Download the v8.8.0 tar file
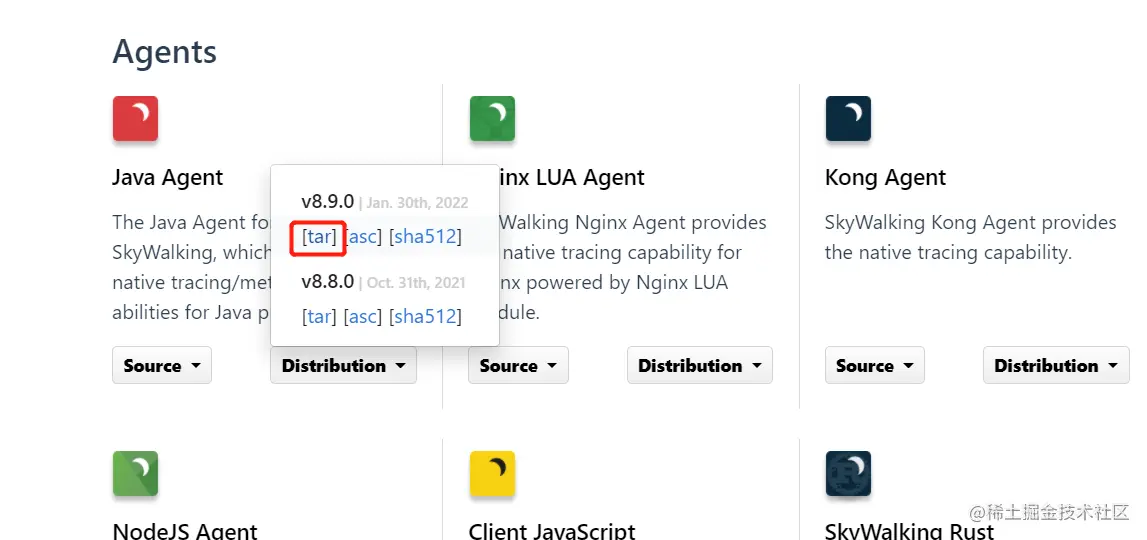1147x540 pixels. tap(319, 316)
